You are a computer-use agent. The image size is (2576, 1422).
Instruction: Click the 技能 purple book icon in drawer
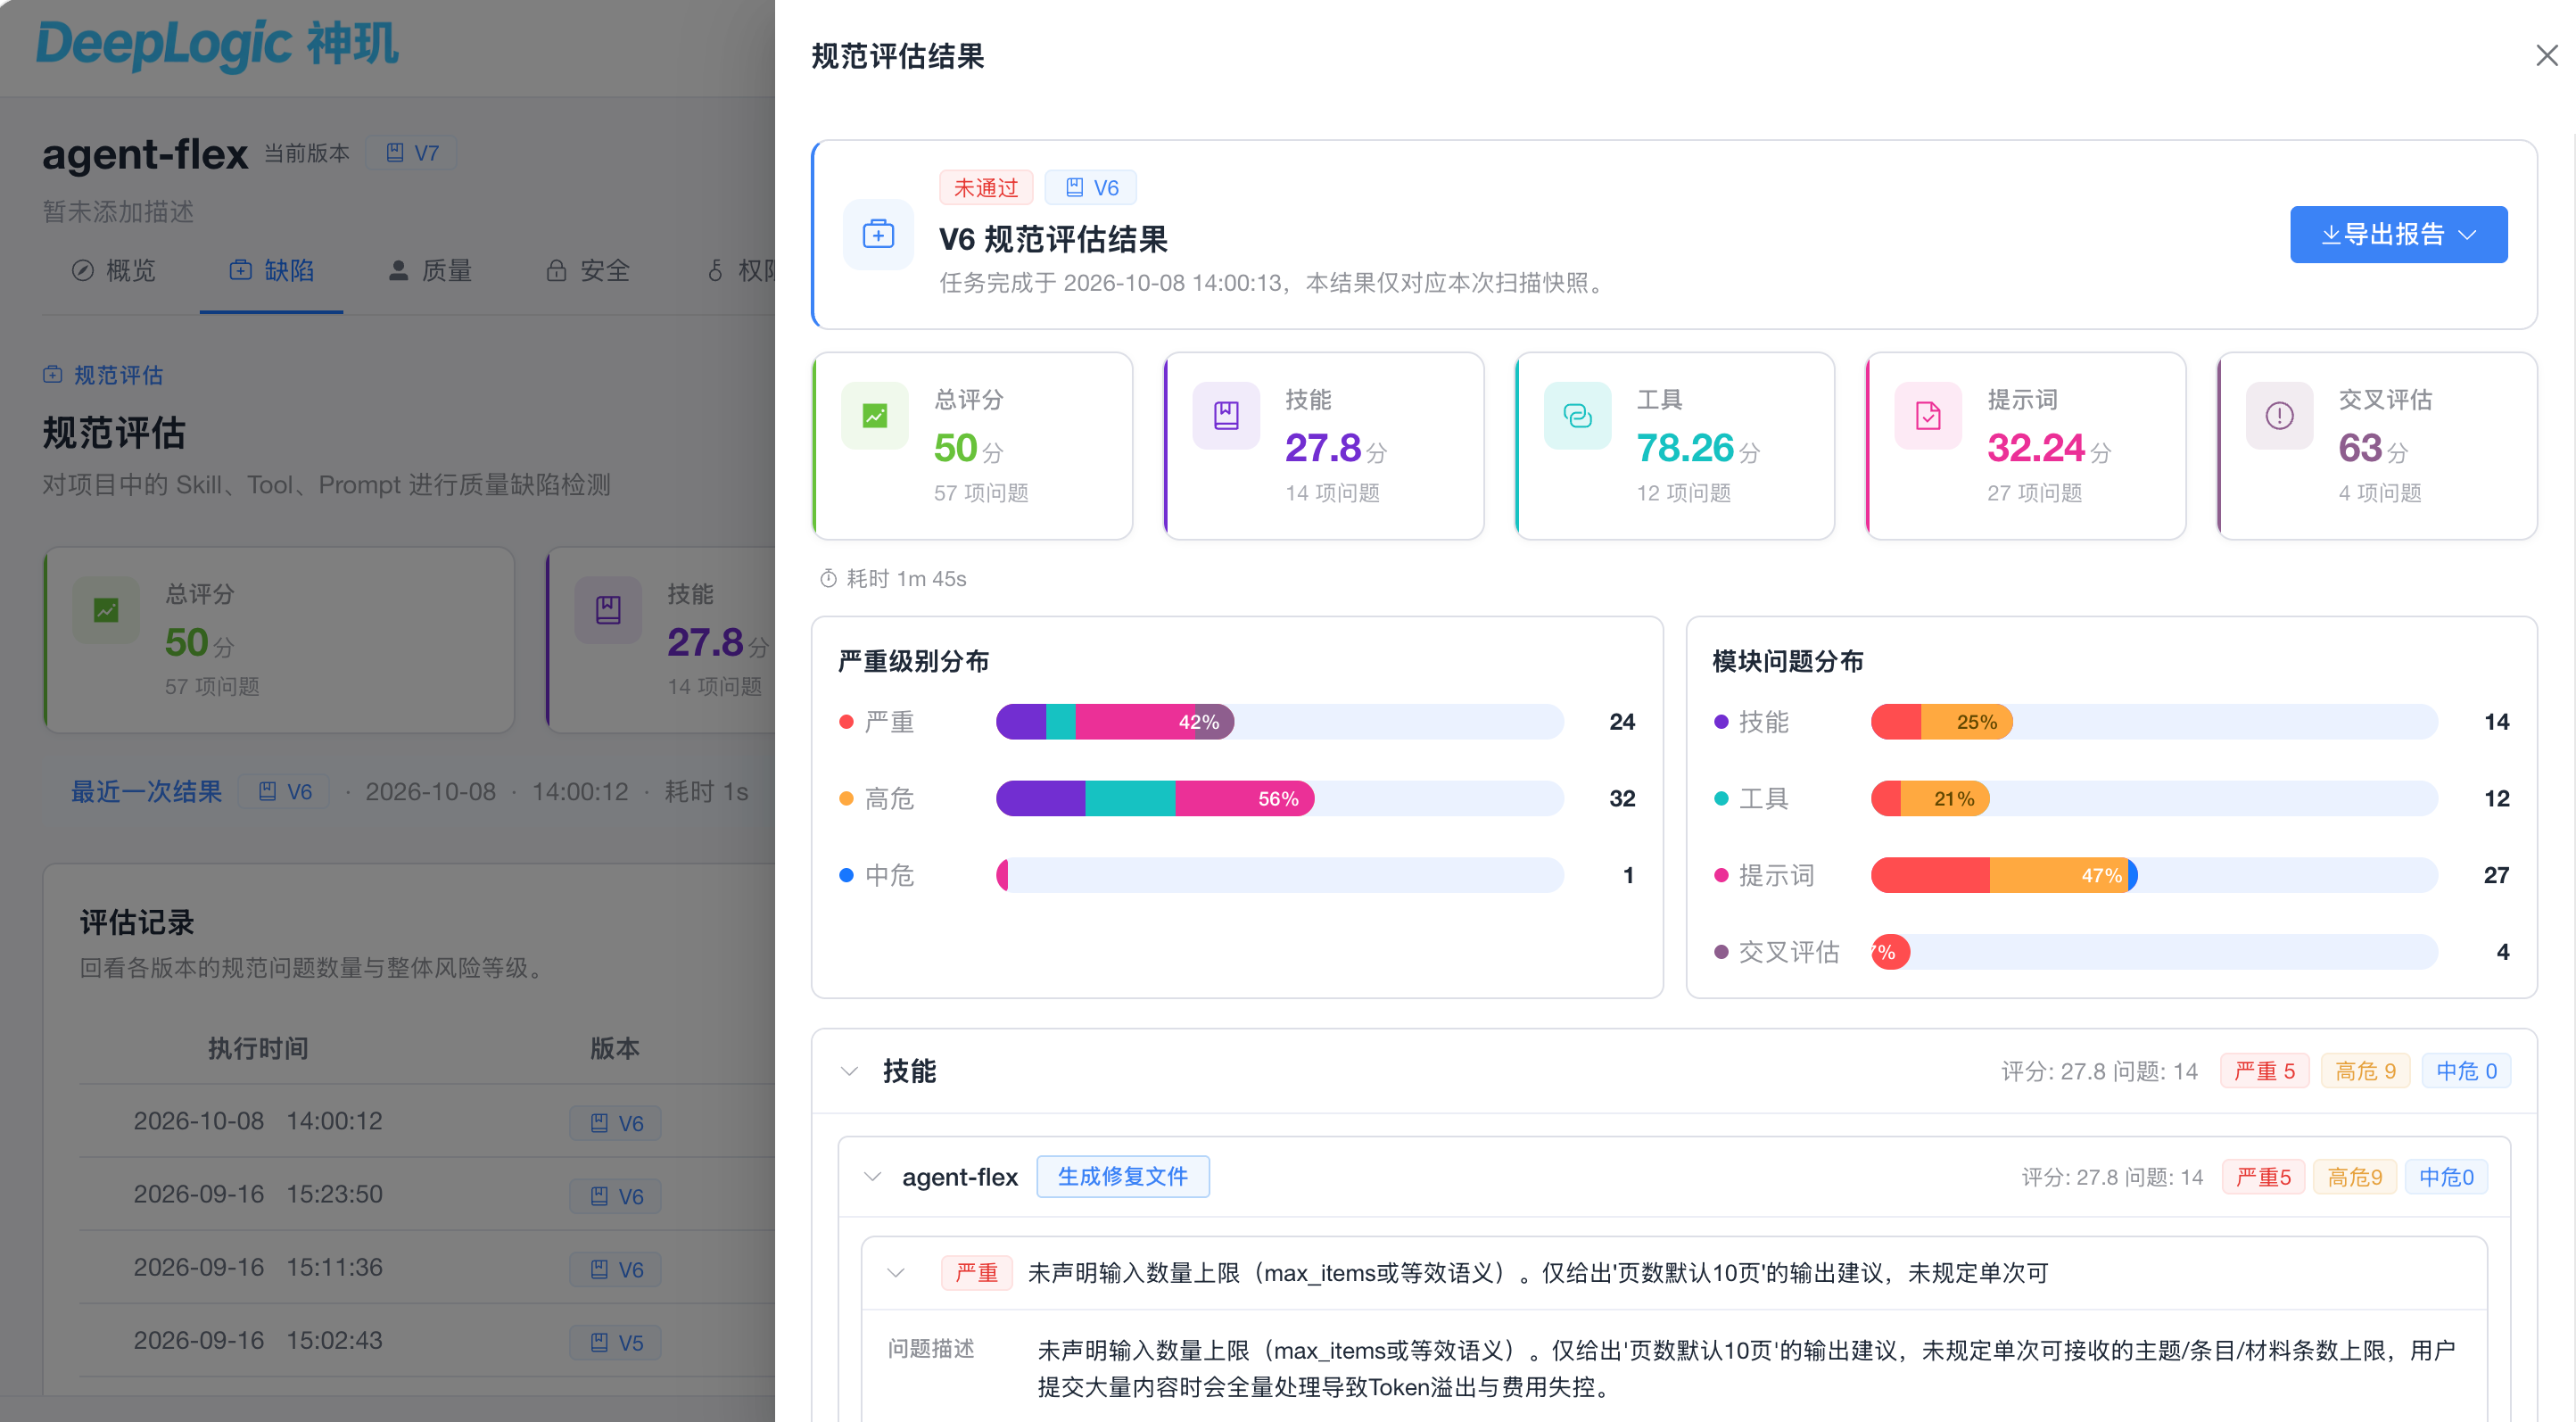[1226, 416]
